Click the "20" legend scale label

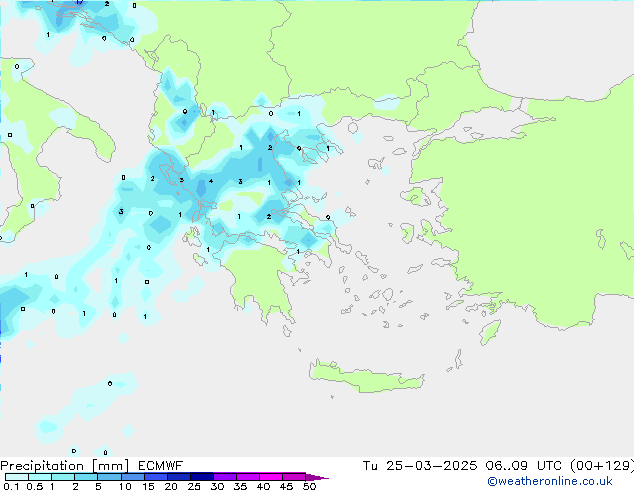[x=171, y=486]
